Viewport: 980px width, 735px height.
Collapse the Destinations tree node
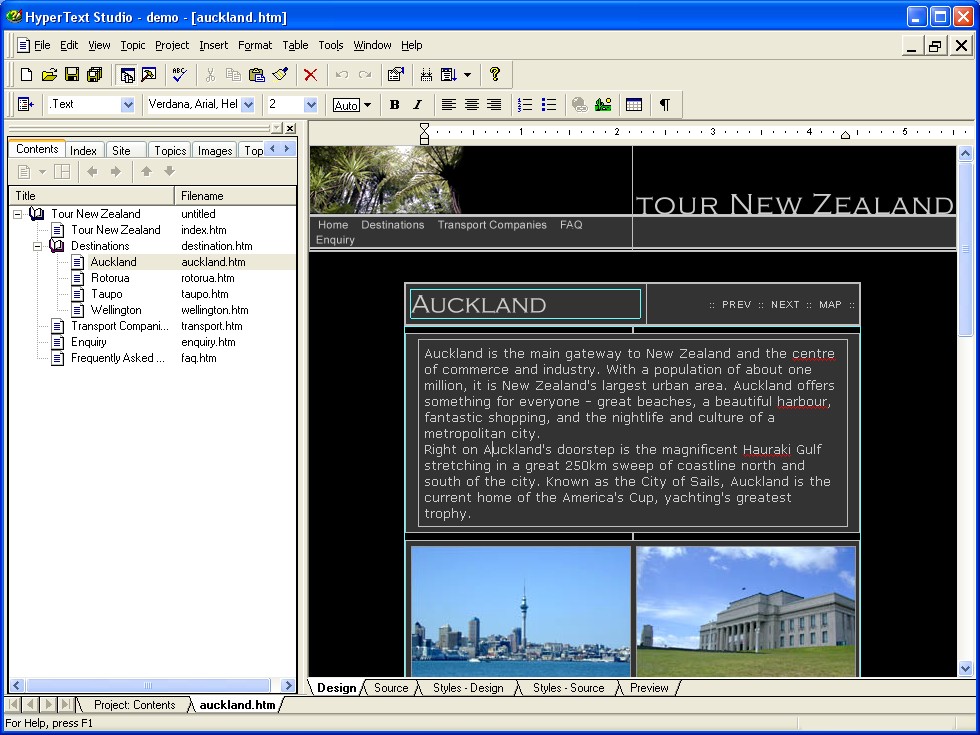click(37, 245)
